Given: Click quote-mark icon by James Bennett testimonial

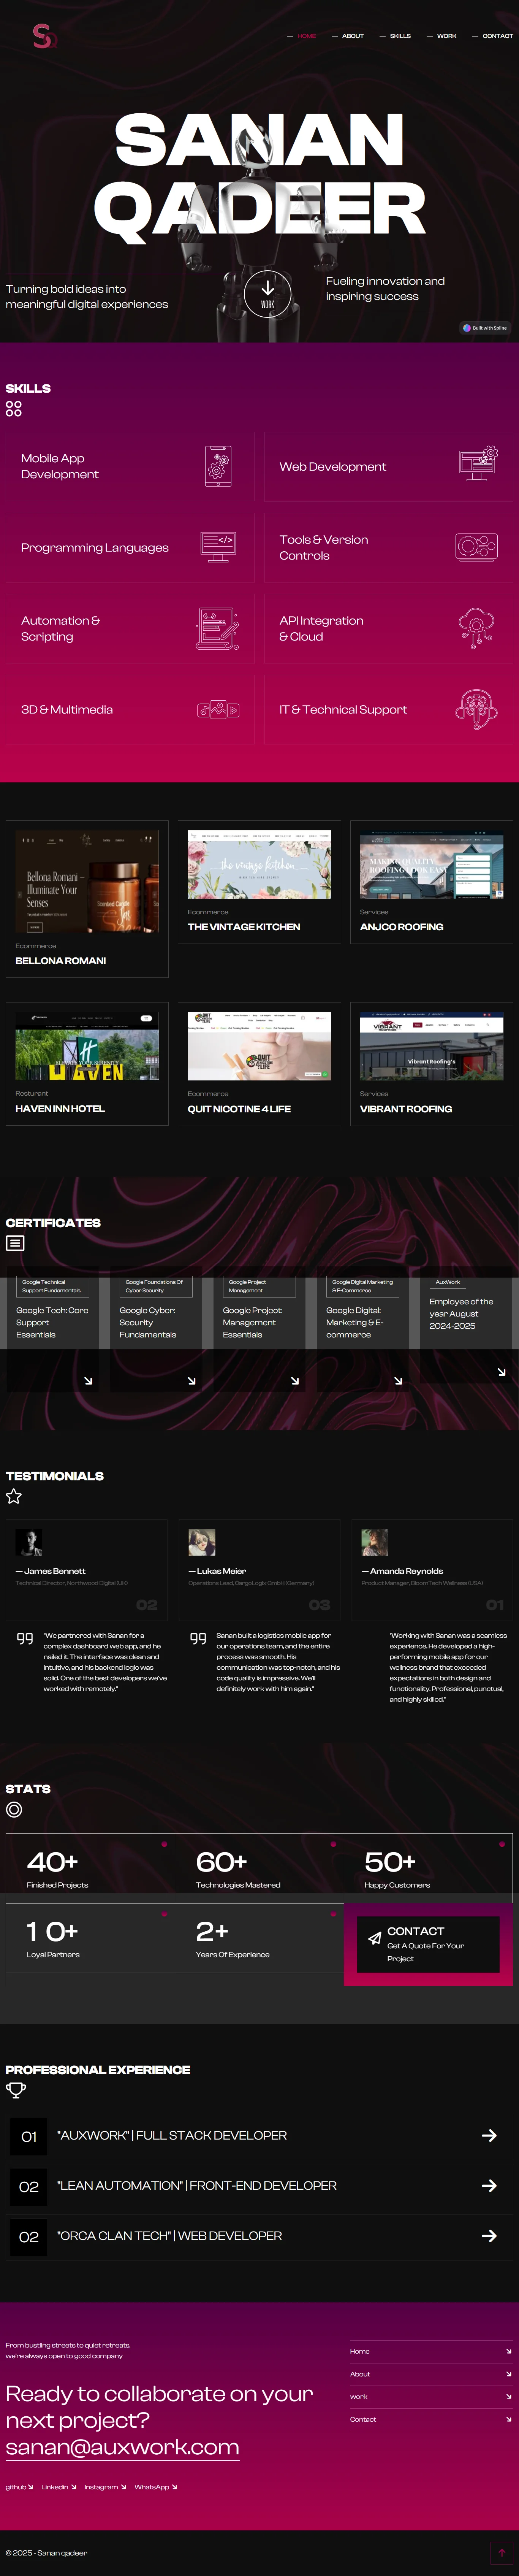Looking at the screenshot, I should click(25, 1639).
